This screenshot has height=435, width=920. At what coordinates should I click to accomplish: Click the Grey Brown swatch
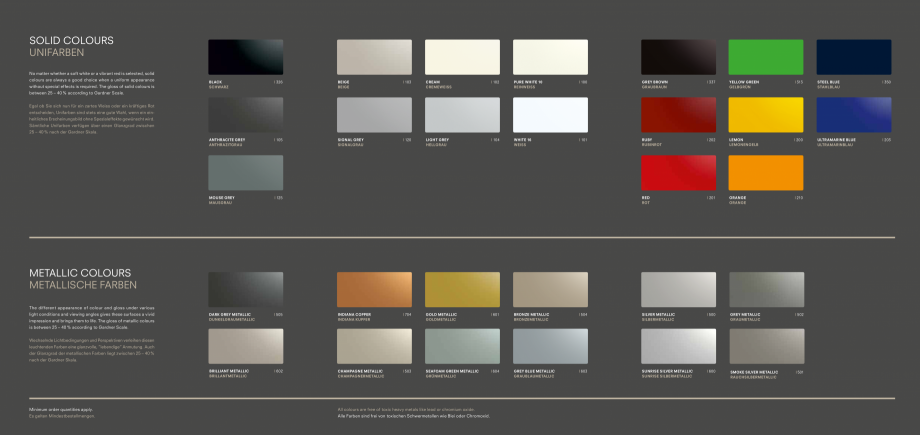pos(678,57)
